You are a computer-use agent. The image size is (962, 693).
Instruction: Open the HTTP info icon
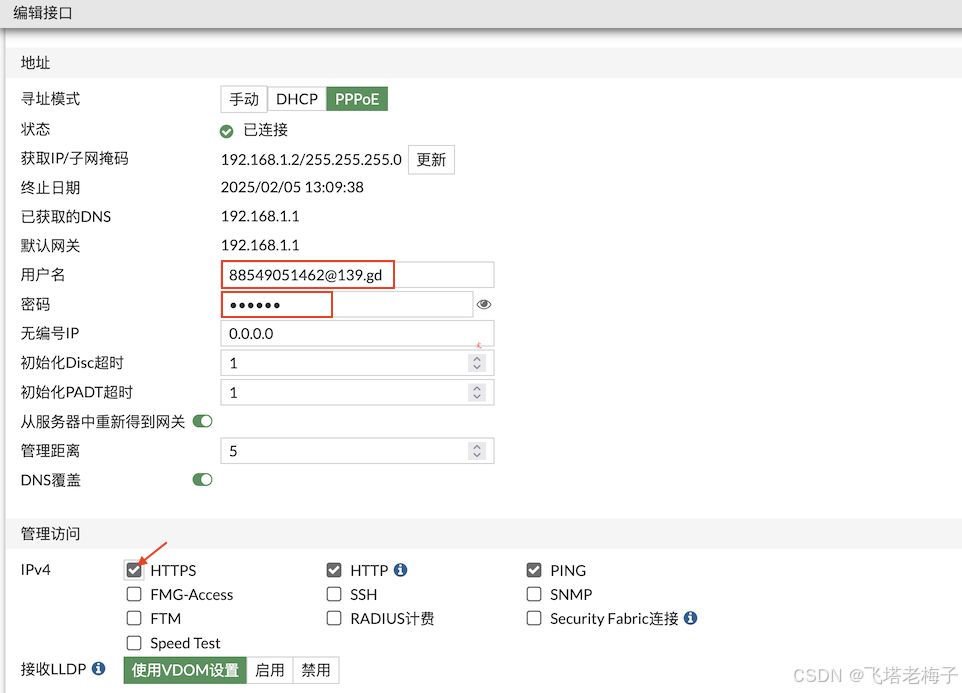tap(401, 570)
